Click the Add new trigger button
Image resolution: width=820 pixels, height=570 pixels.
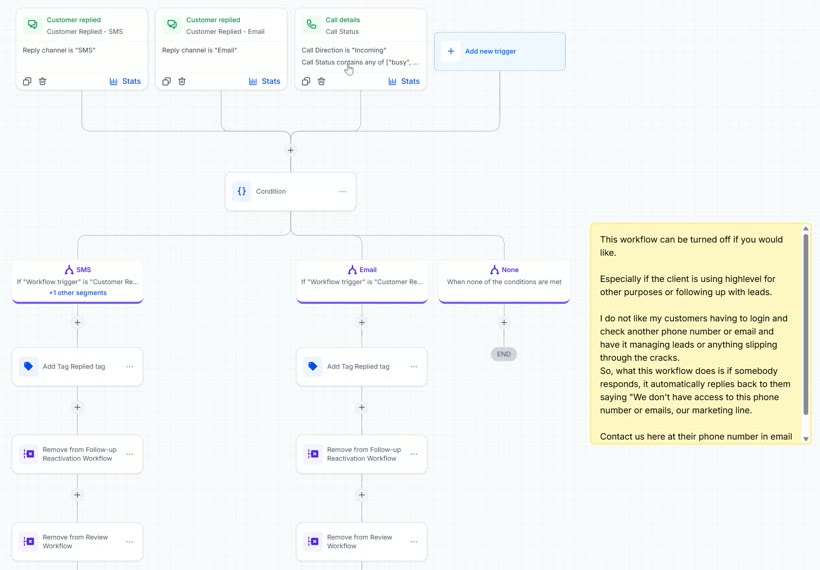[500, 51]
